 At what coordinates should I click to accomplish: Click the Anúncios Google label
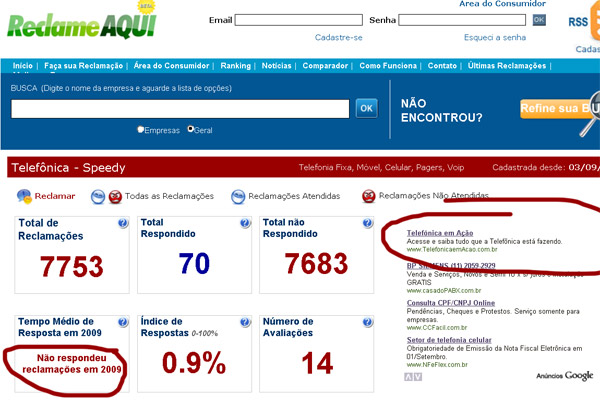point(565,376)
